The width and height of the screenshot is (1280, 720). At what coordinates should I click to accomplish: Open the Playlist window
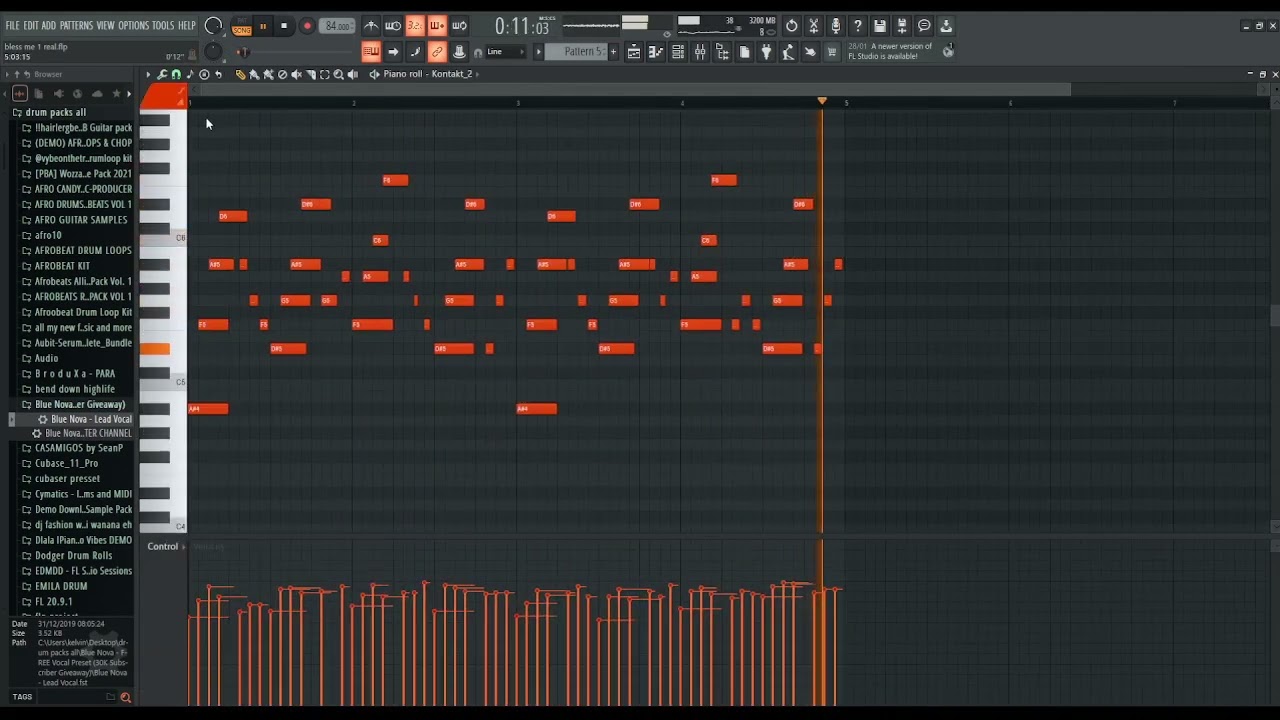(x=634, y=52)
